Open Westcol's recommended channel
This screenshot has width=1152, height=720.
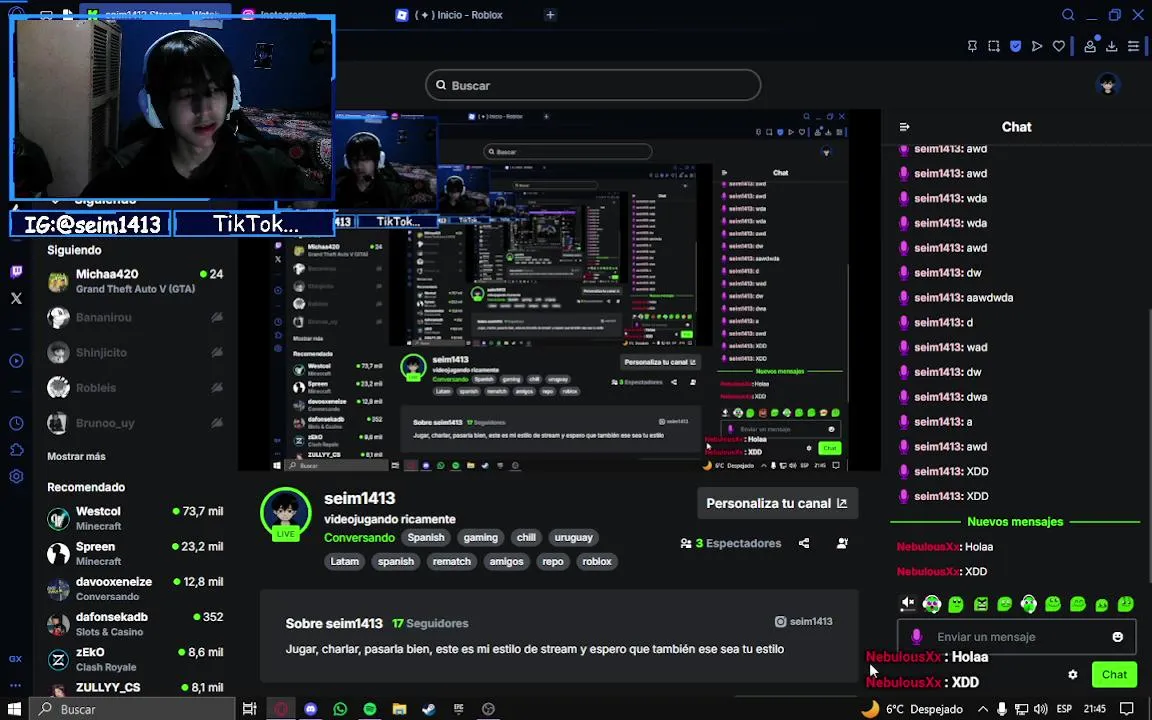pos(134,518)
